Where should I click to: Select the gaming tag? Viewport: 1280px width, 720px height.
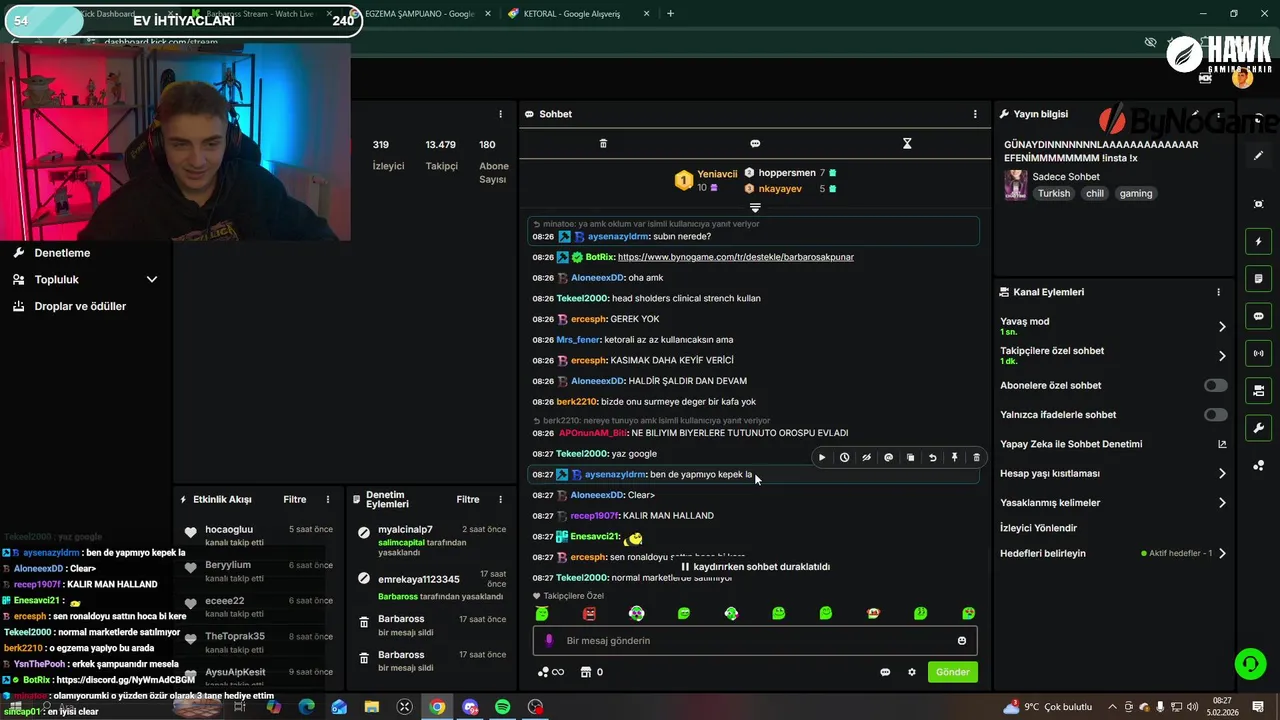click(x=1136, y=194)
